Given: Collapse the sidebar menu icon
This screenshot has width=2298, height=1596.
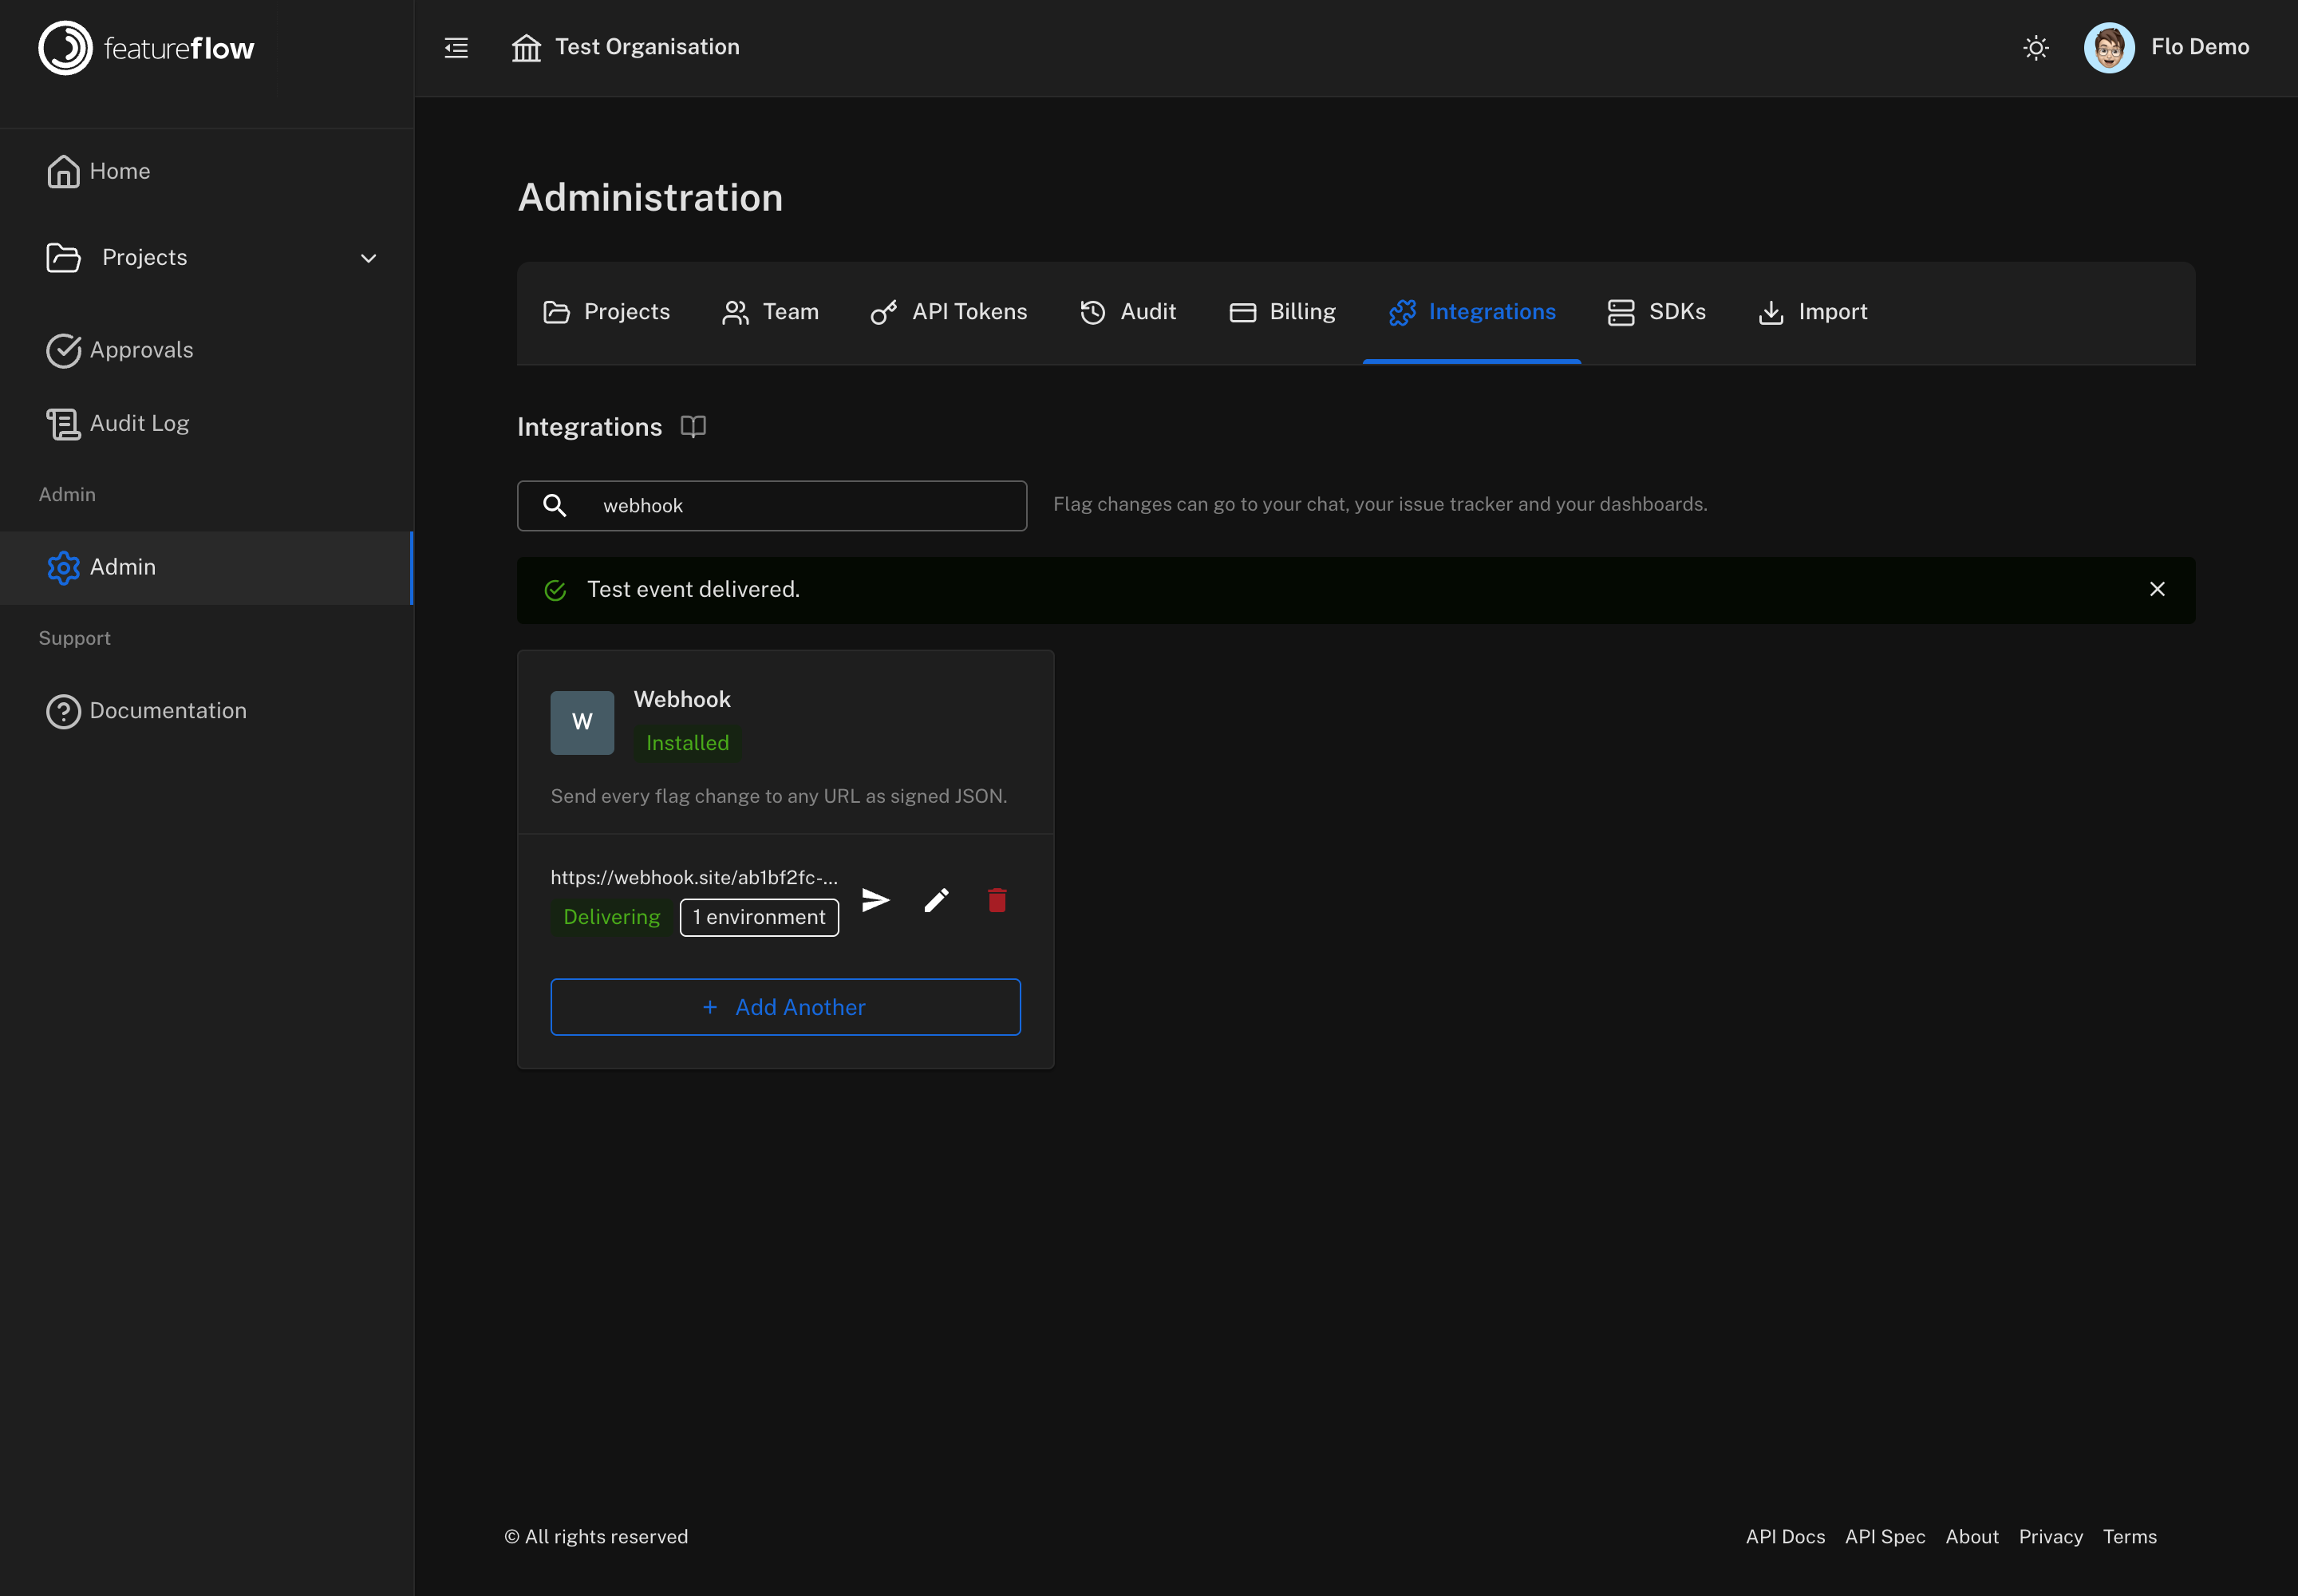Looking at the screenshot, I should coord(456,47).
